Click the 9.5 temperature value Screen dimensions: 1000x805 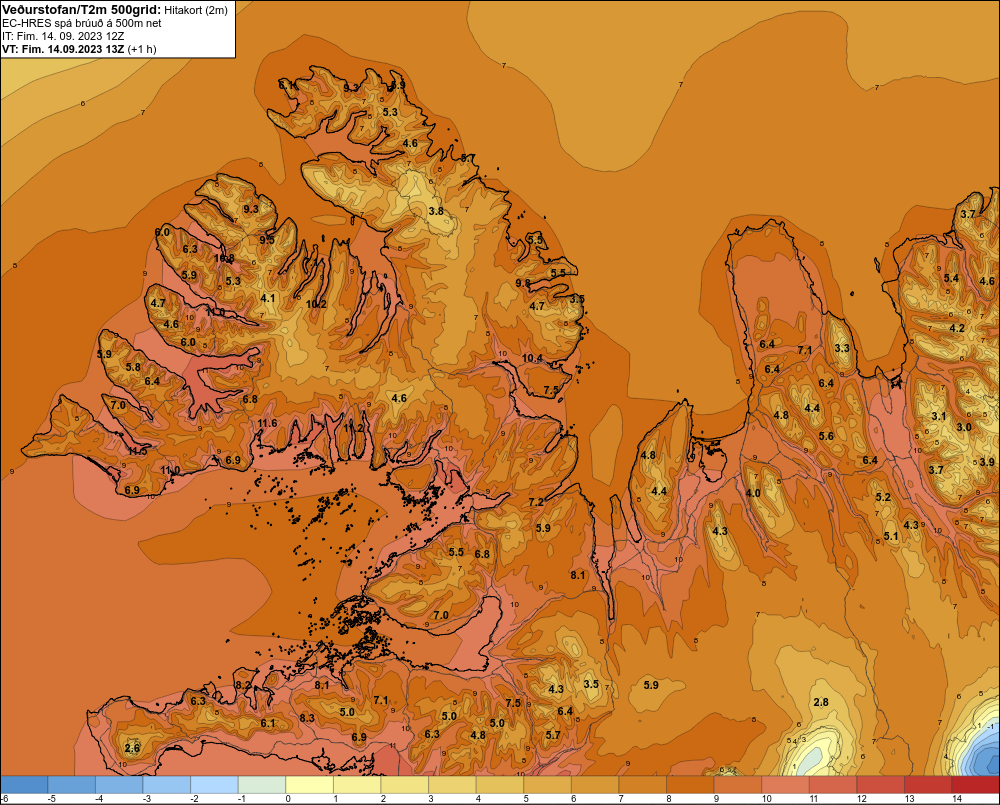(267, 240)
